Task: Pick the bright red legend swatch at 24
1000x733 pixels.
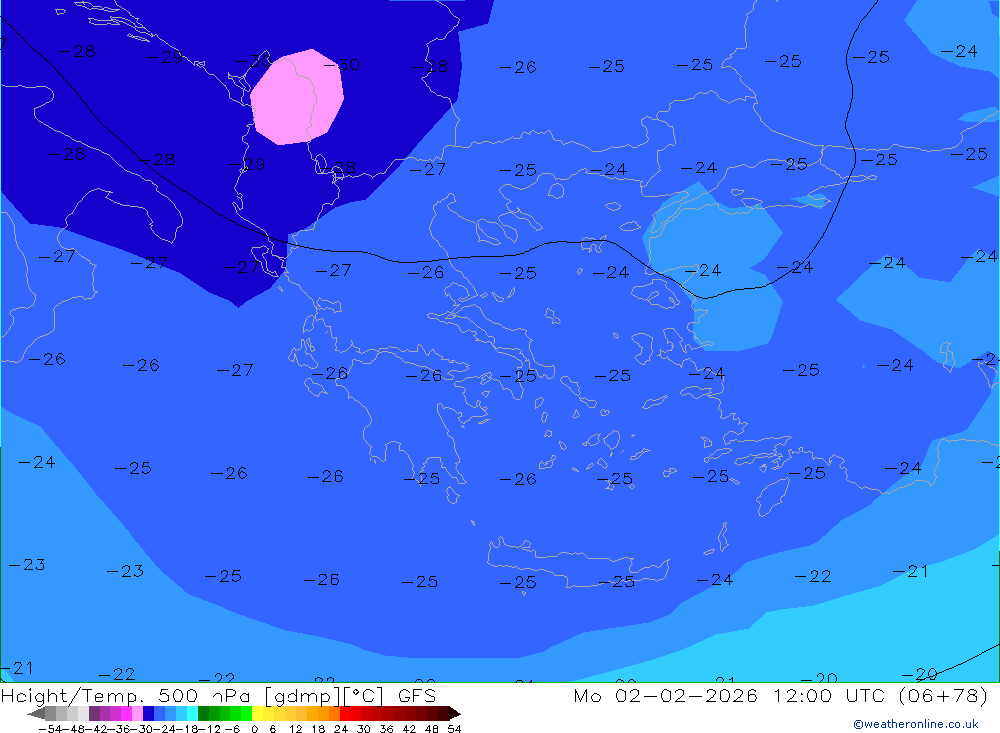Action: point(345,714)
